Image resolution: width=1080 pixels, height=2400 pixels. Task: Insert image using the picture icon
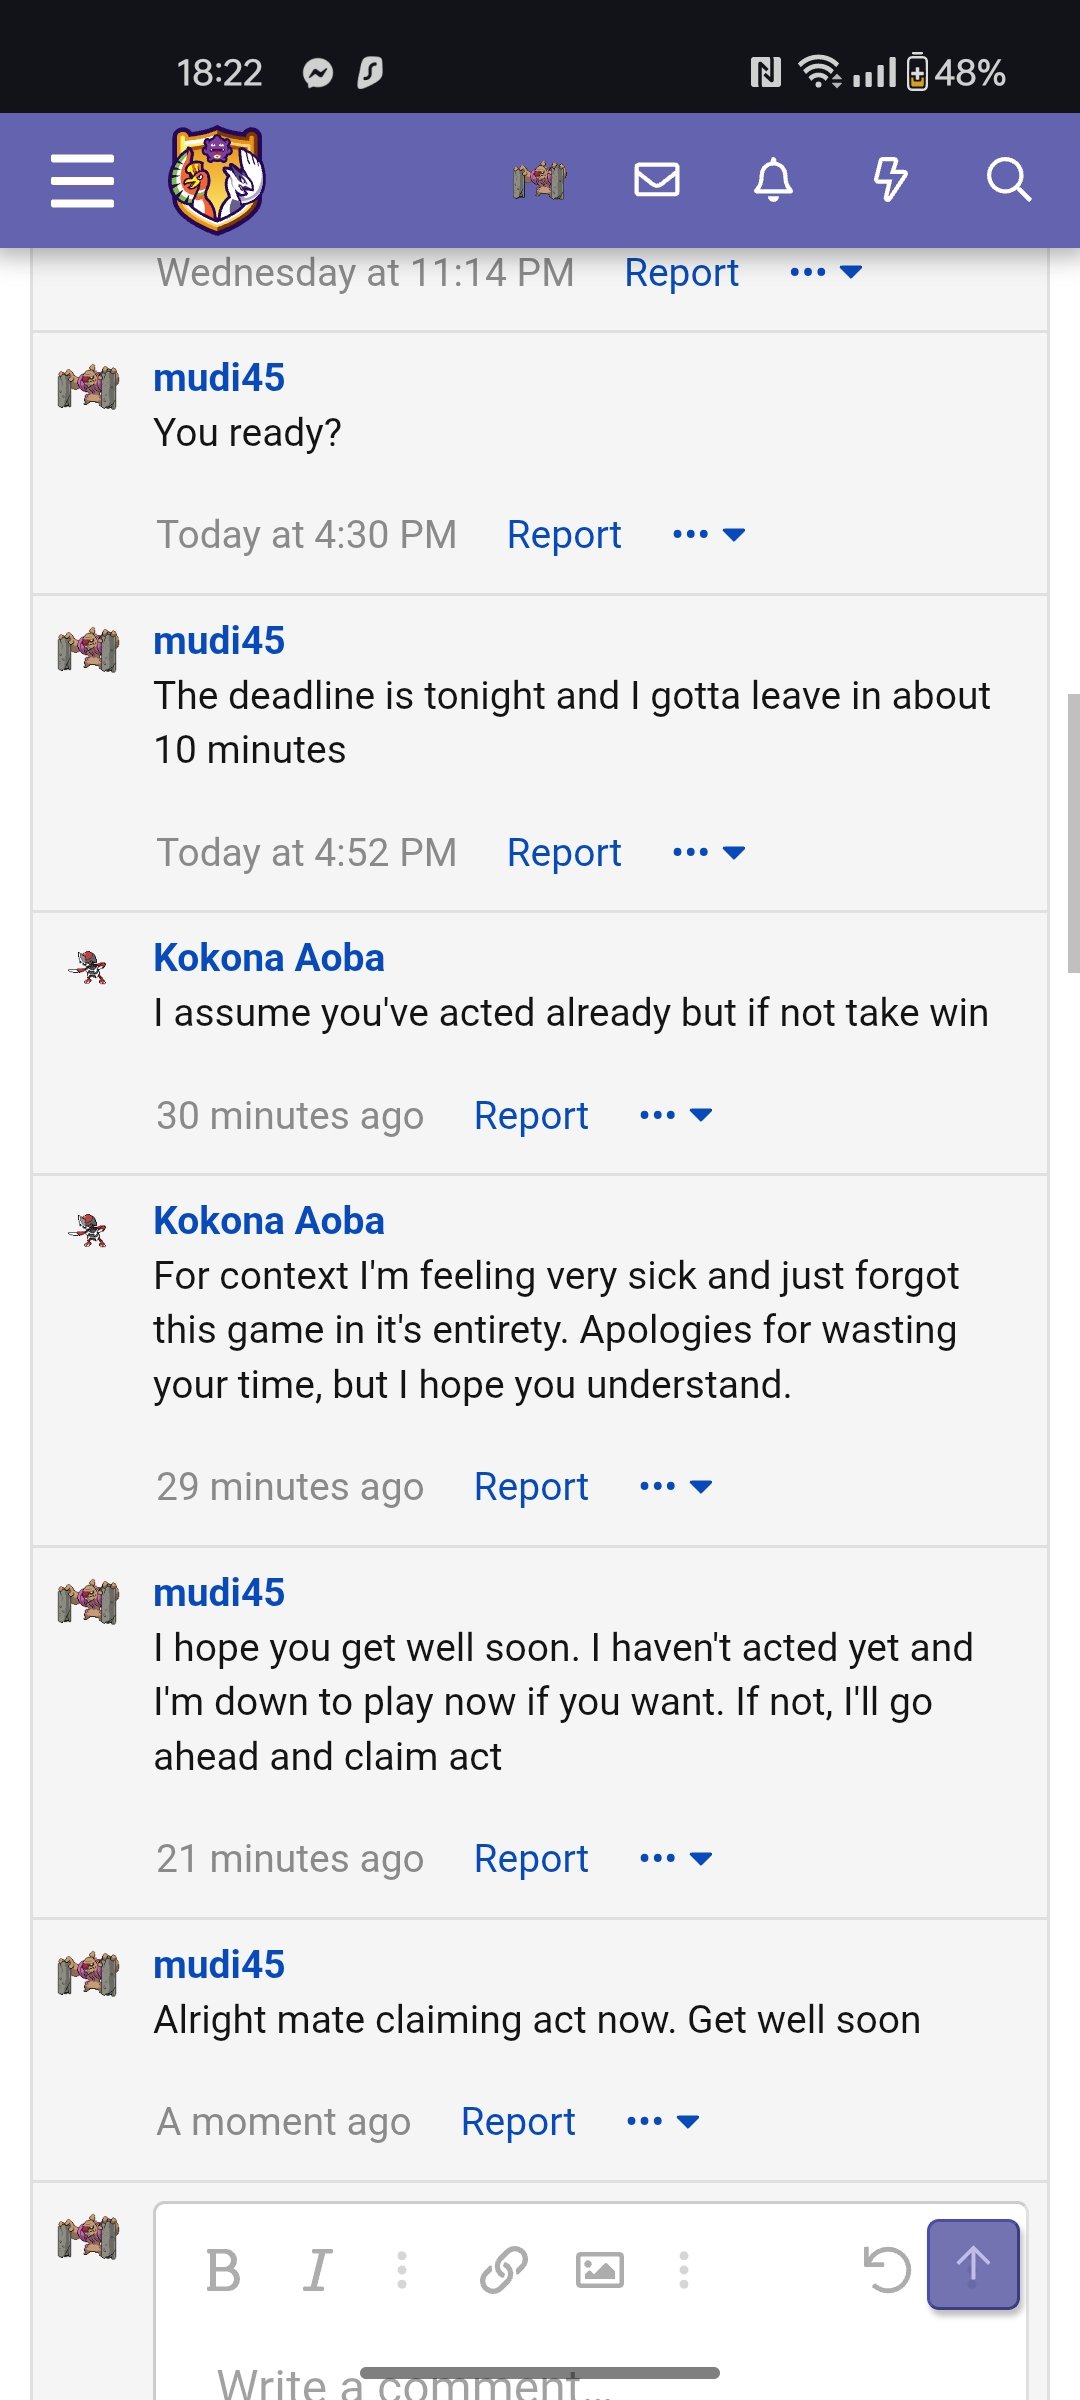(x=600, y=2270)
